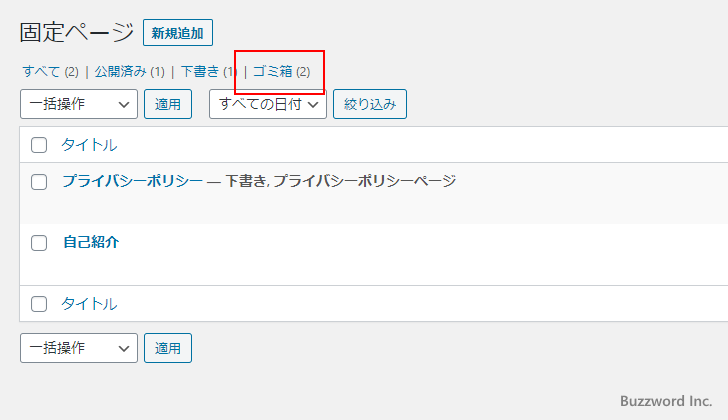
Task: Check the プライバシーポリシー page checkbox
Action: [39, 182]
